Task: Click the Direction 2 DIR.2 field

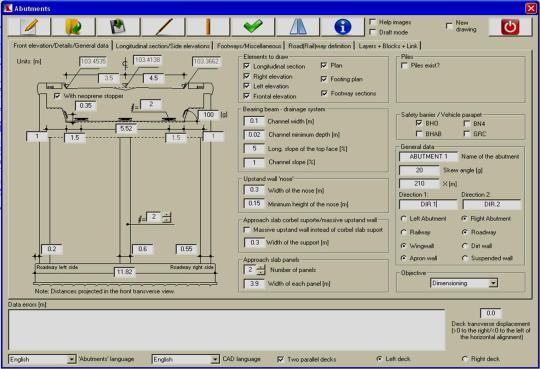Action: (492, 204)
